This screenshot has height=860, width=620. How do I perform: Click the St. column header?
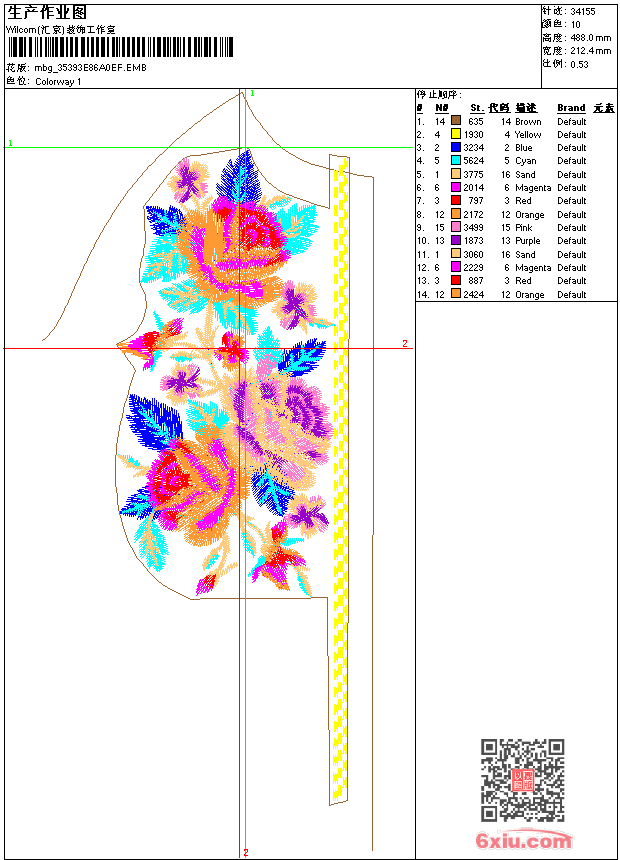click(x=477, y=108)
